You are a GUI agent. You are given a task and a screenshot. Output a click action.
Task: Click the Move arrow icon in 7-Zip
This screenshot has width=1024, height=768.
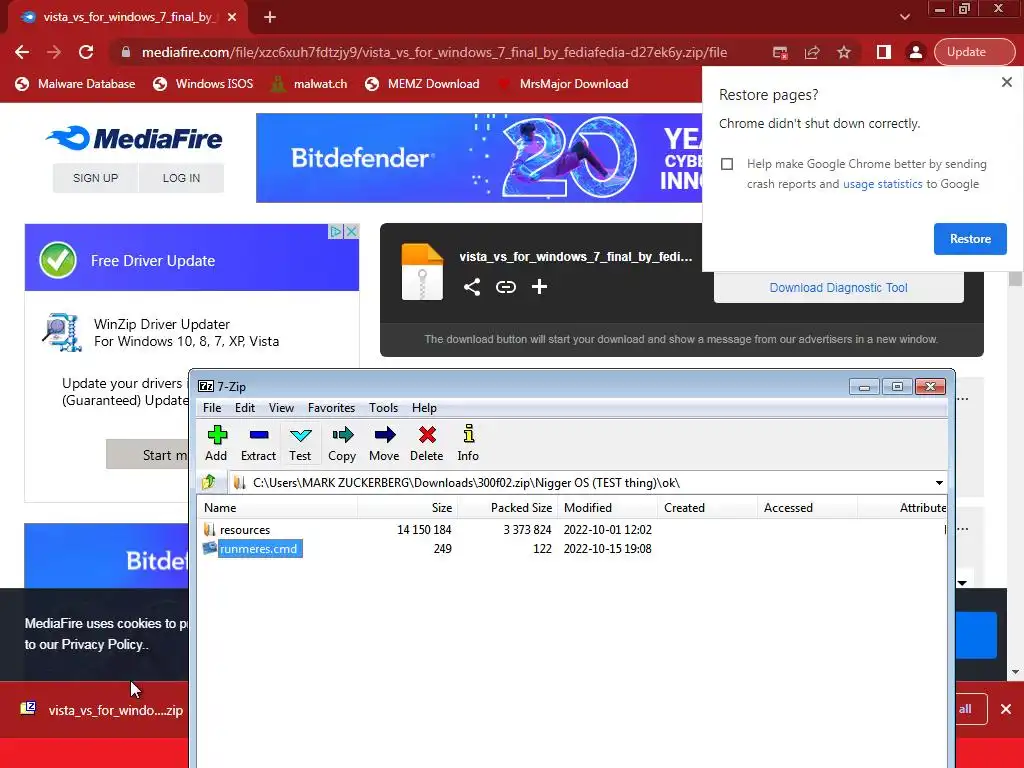pyautogui.click(x=384, y=443)
